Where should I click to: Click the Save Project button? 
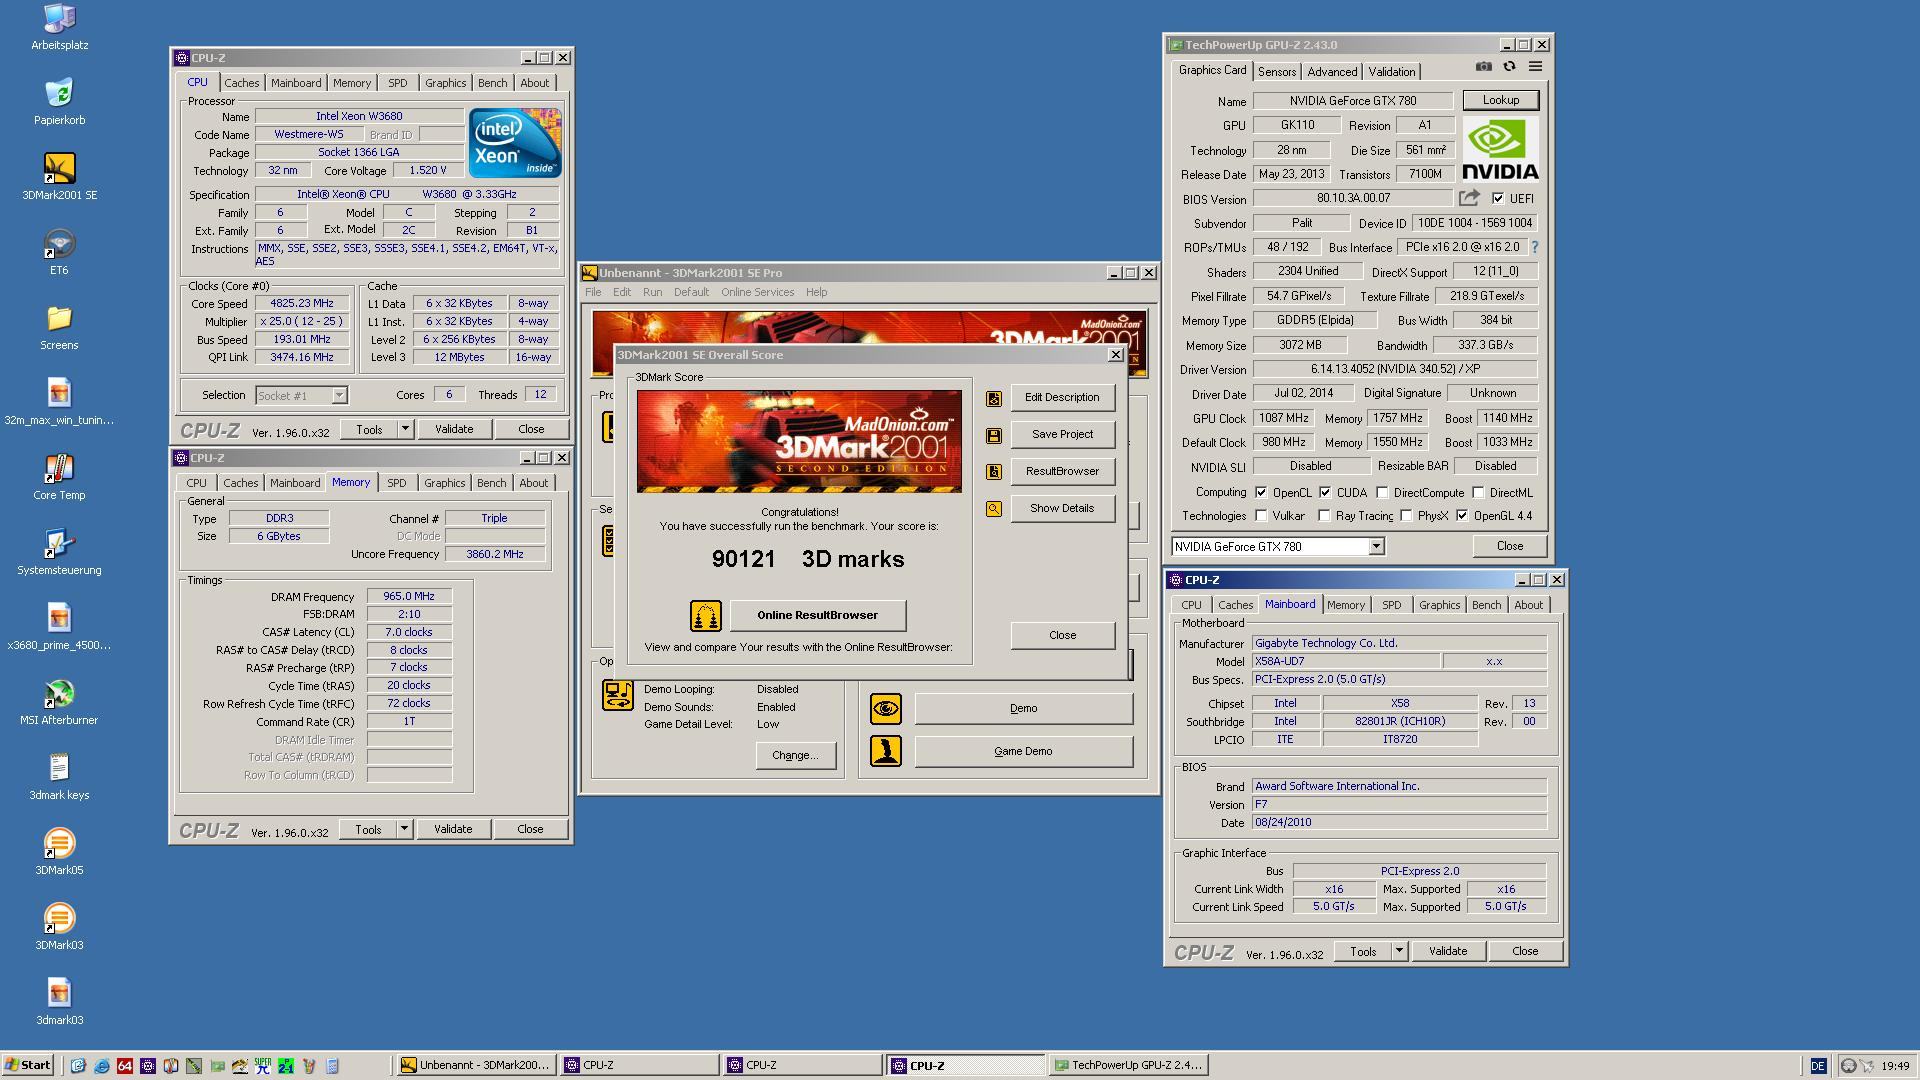point(1062,435)
